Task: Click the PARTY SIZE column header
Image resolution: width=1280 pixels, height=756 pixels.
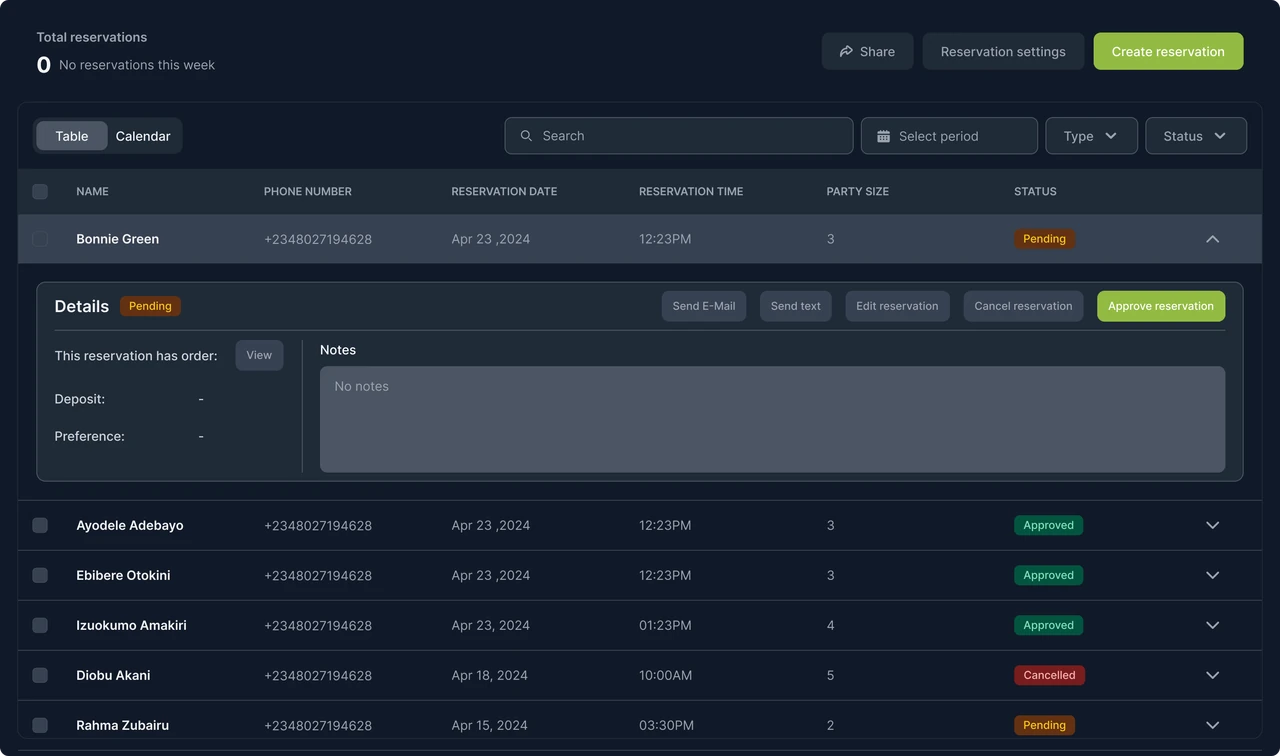Action: pyautogui.click(x=857, y=191)
